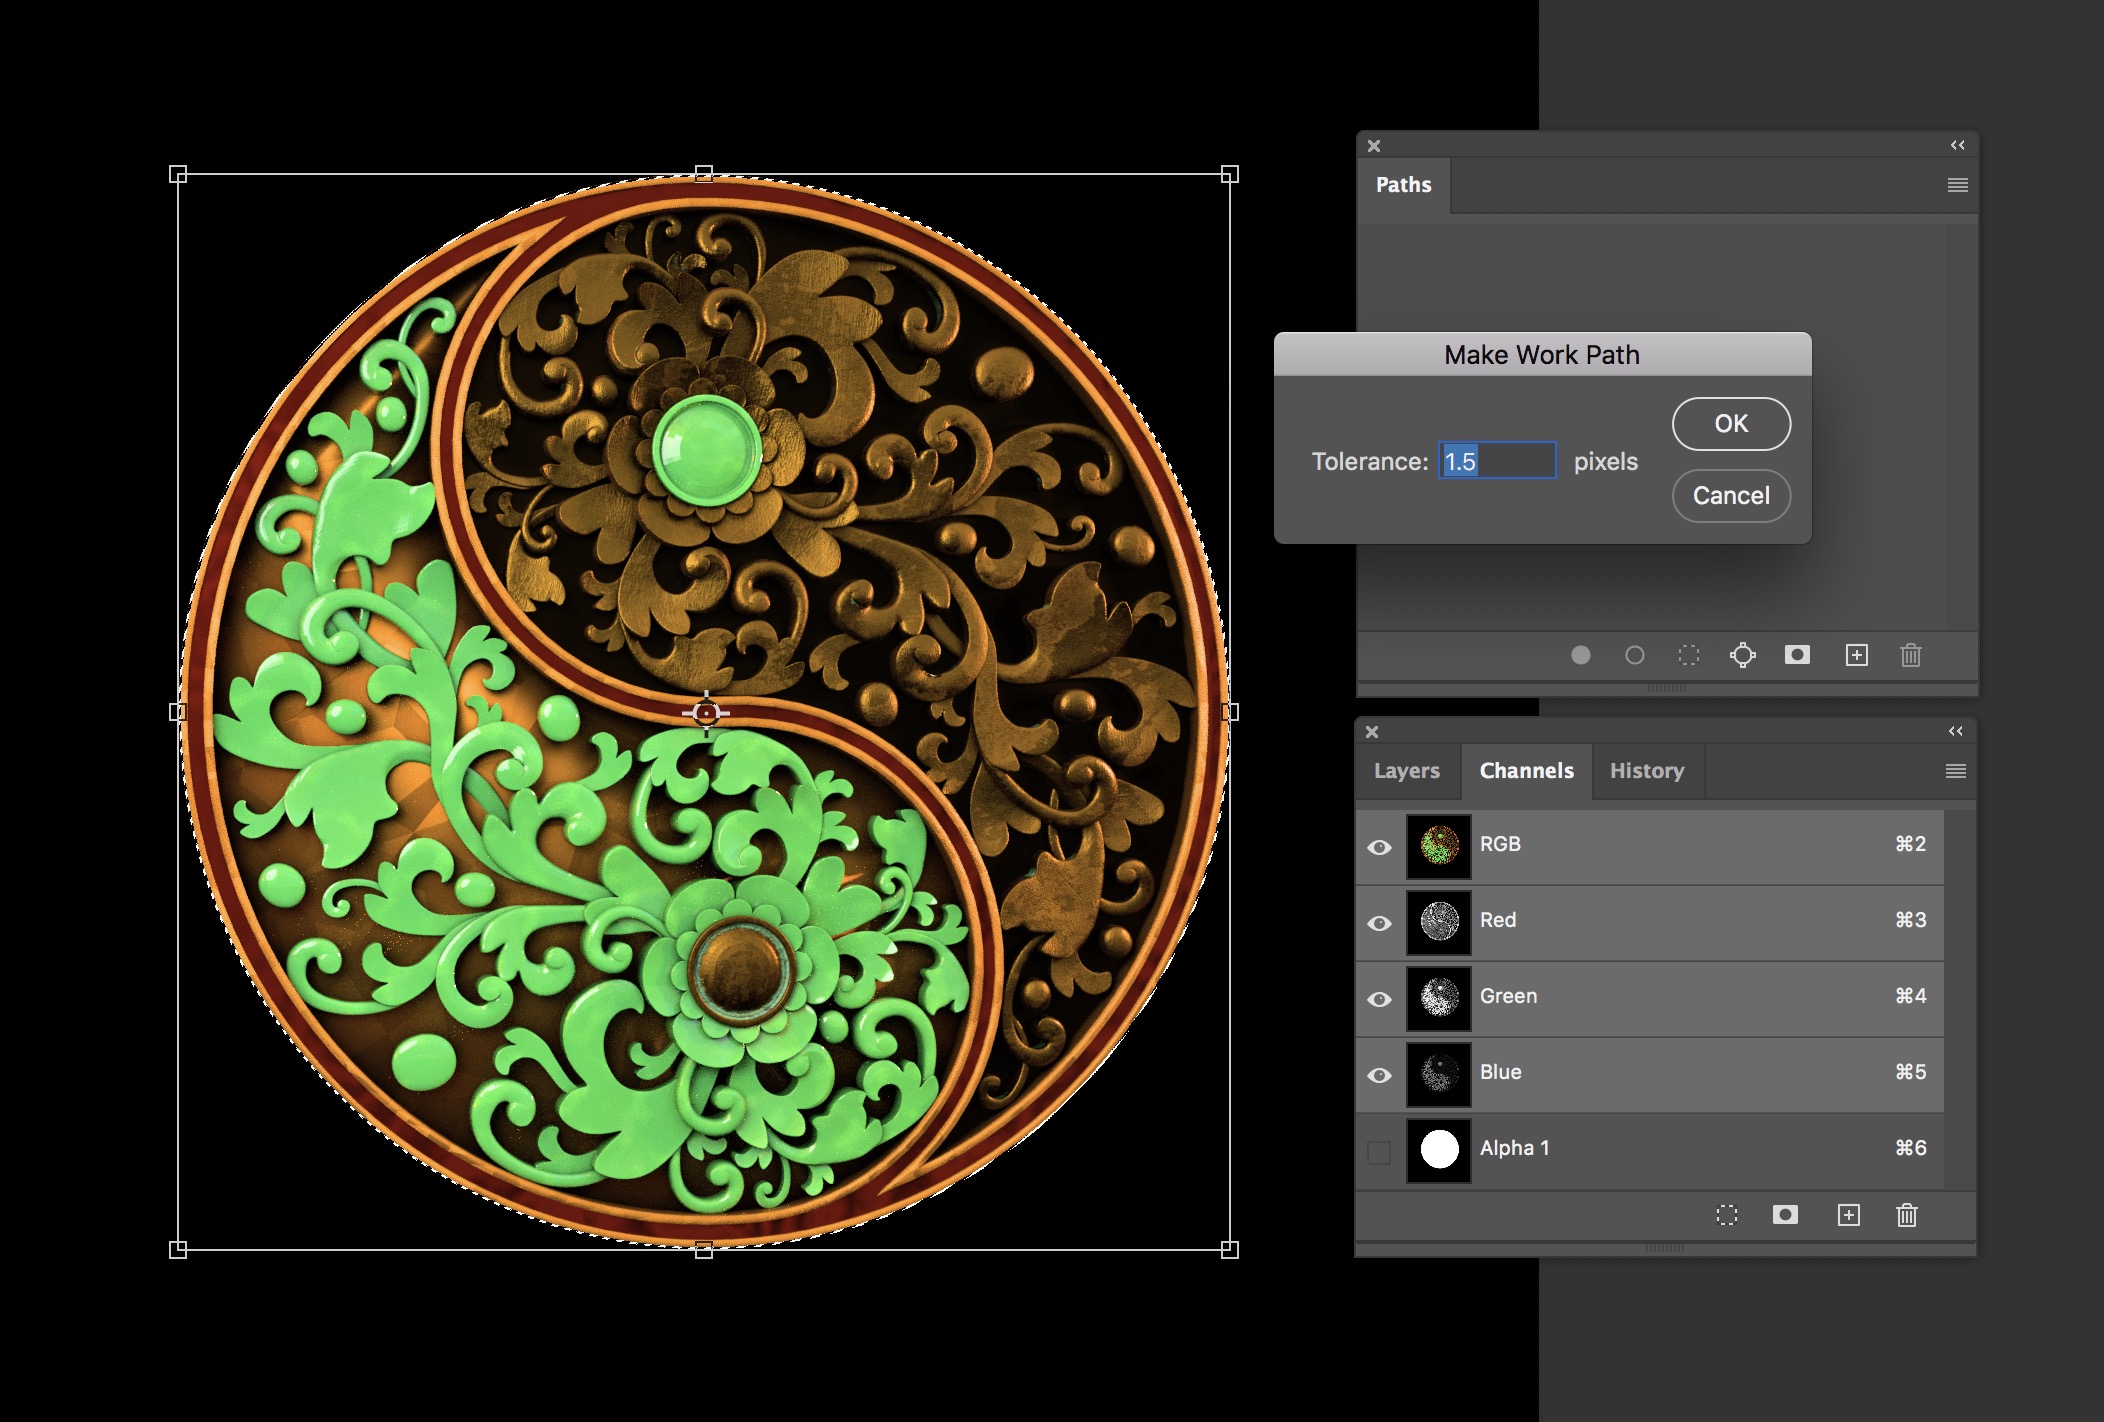Collapse Channels panel with double arrows

[1955, 731]
